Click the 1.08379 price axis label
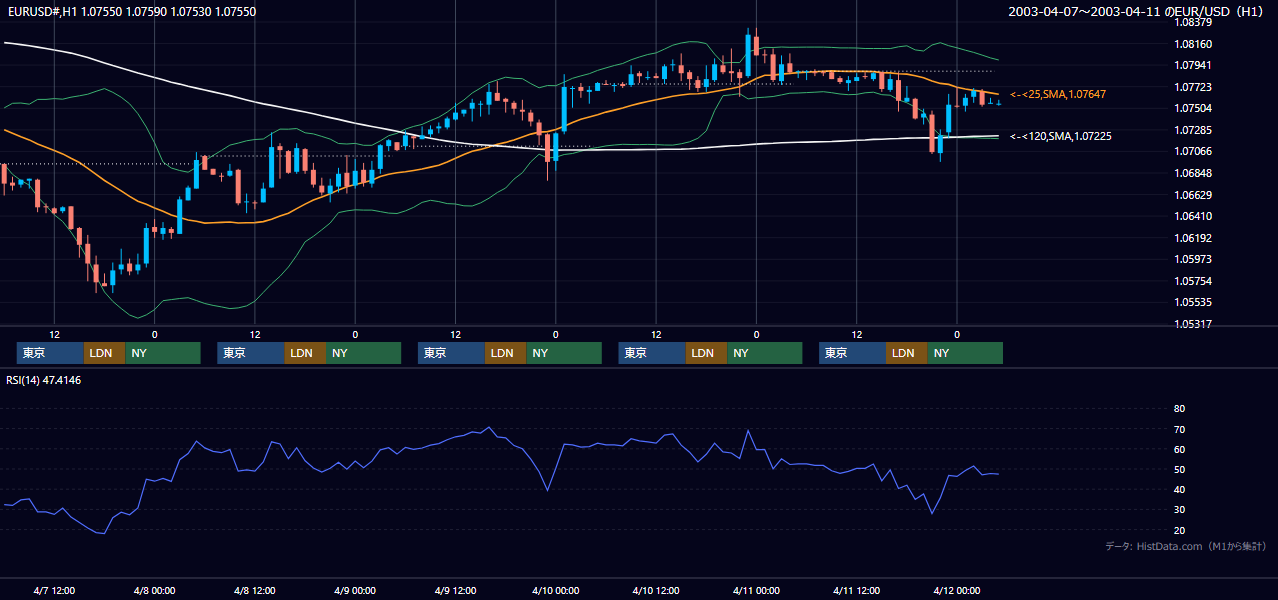Screen dimensions: 1278x600 (1193, 22)
